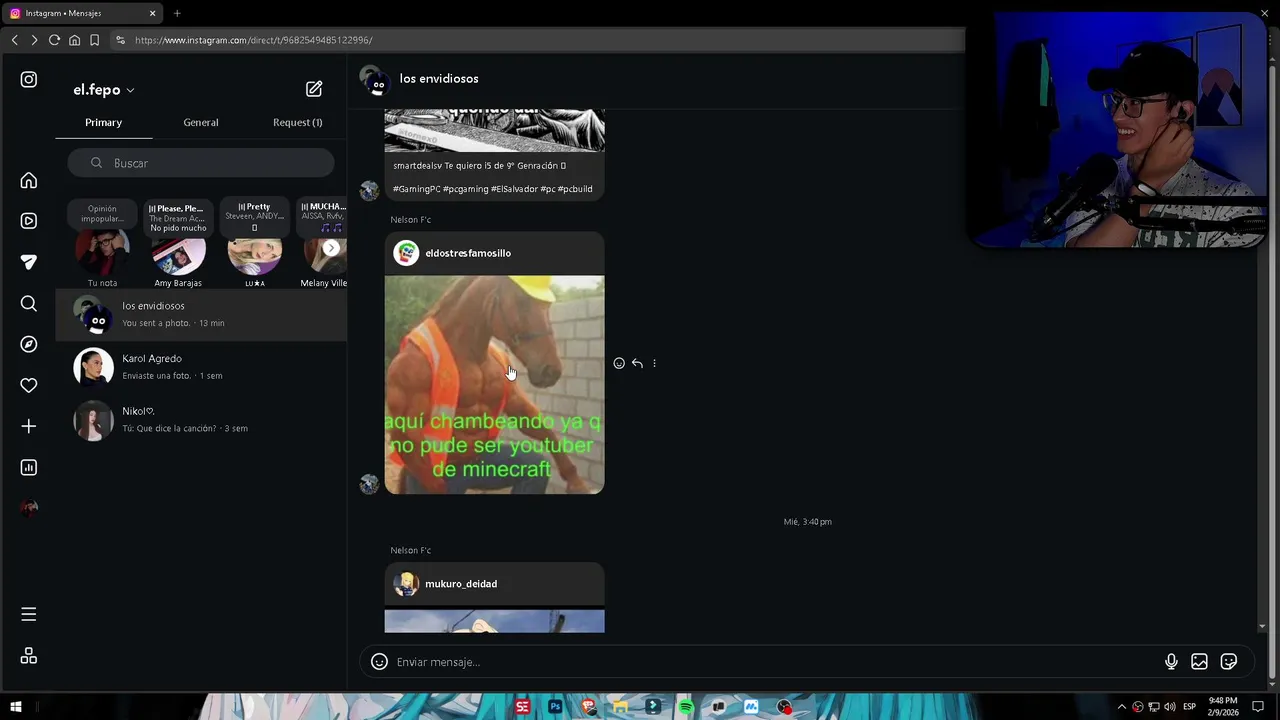This screenshot has width=1280, height=720.
Task: Start a new message with compose icon
Action: pos(314,89)
